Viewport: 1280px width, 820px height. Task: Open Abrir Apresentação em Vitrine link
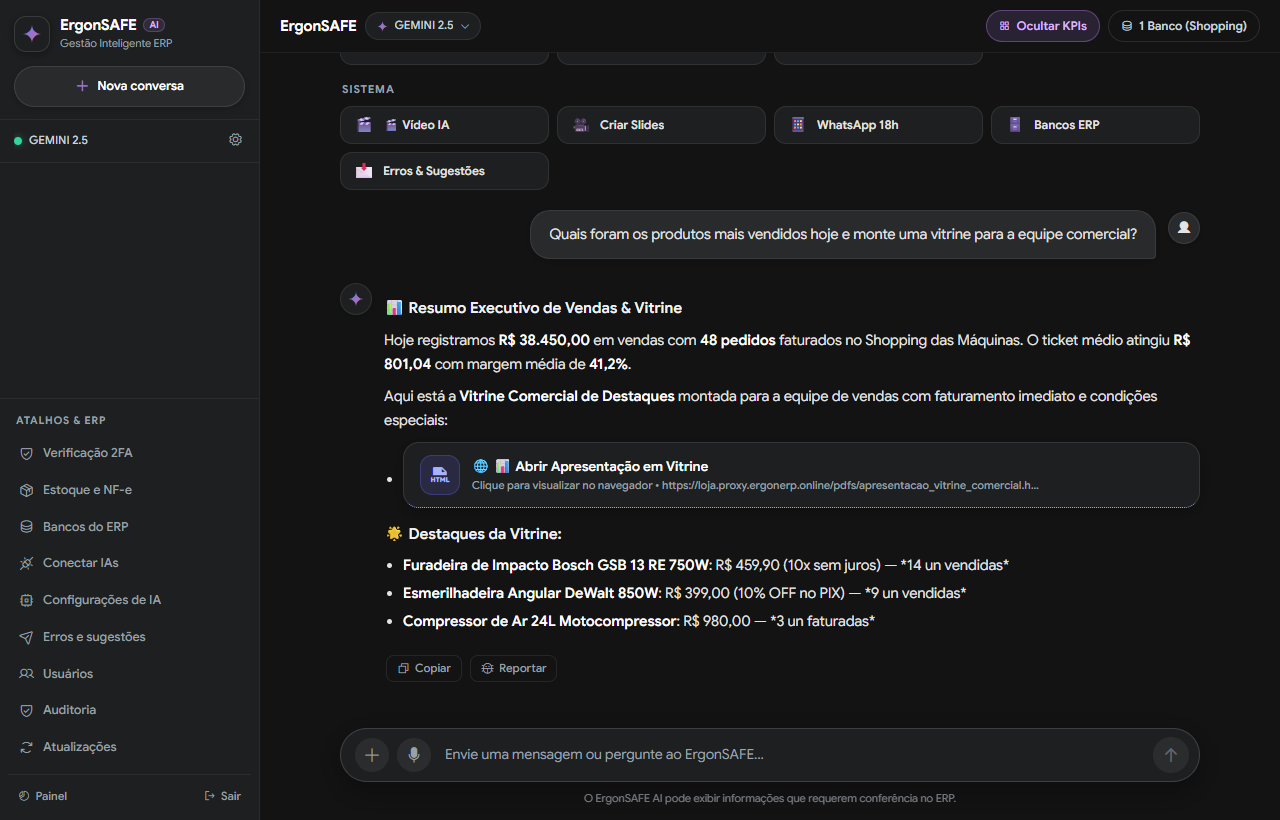pos(801,475)
